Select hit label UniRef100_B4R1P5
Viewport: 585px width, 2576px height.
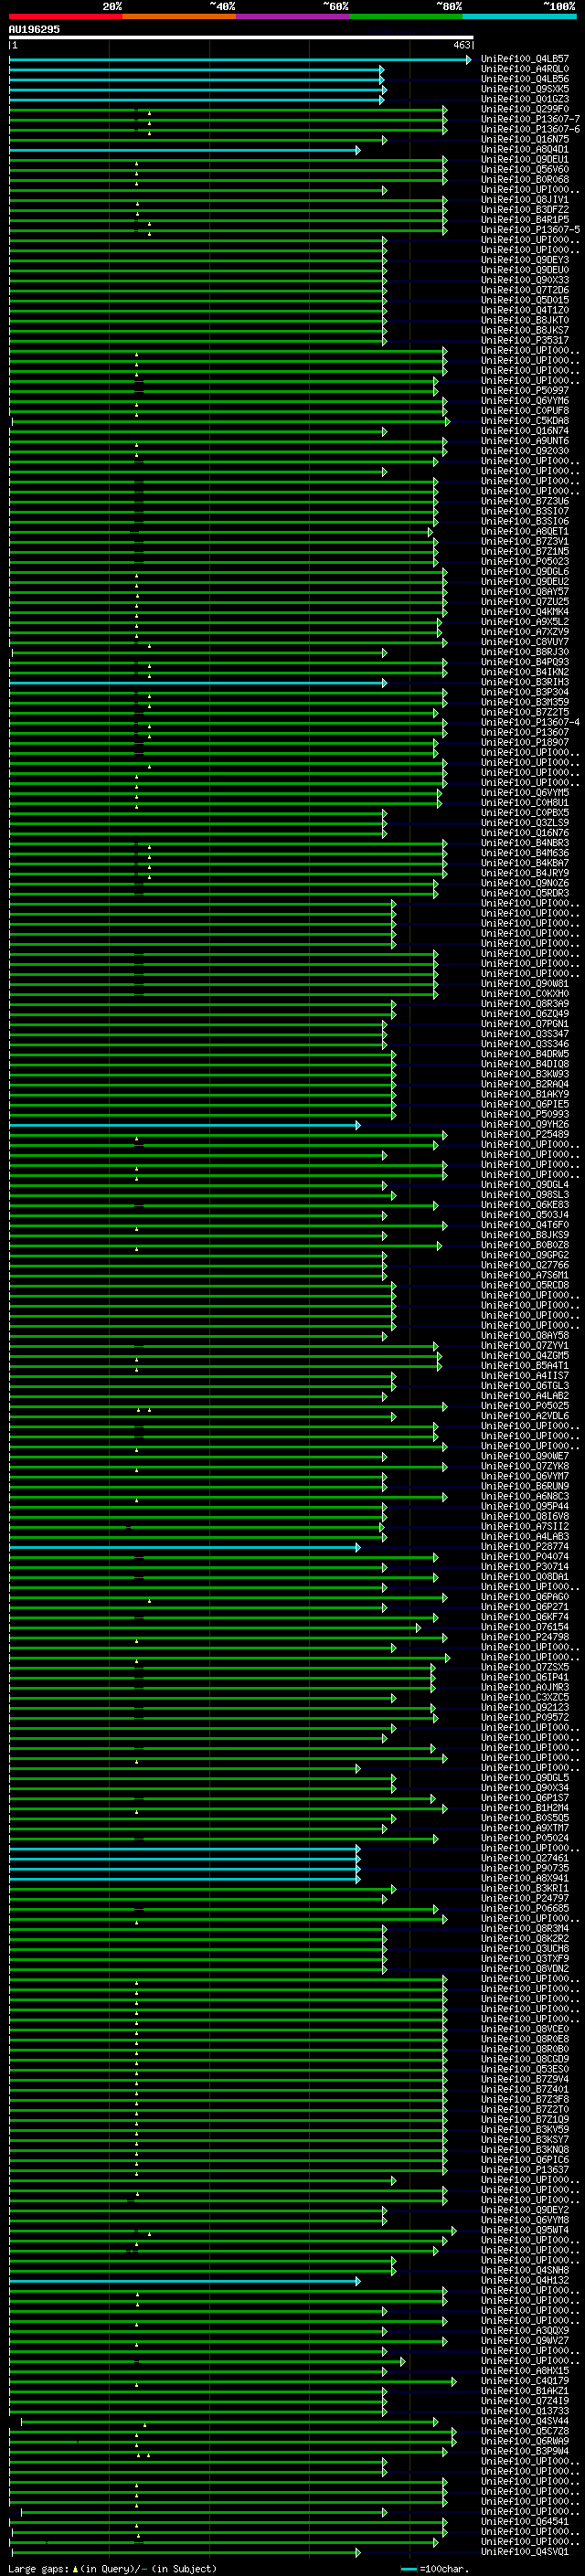coord(525,219)
